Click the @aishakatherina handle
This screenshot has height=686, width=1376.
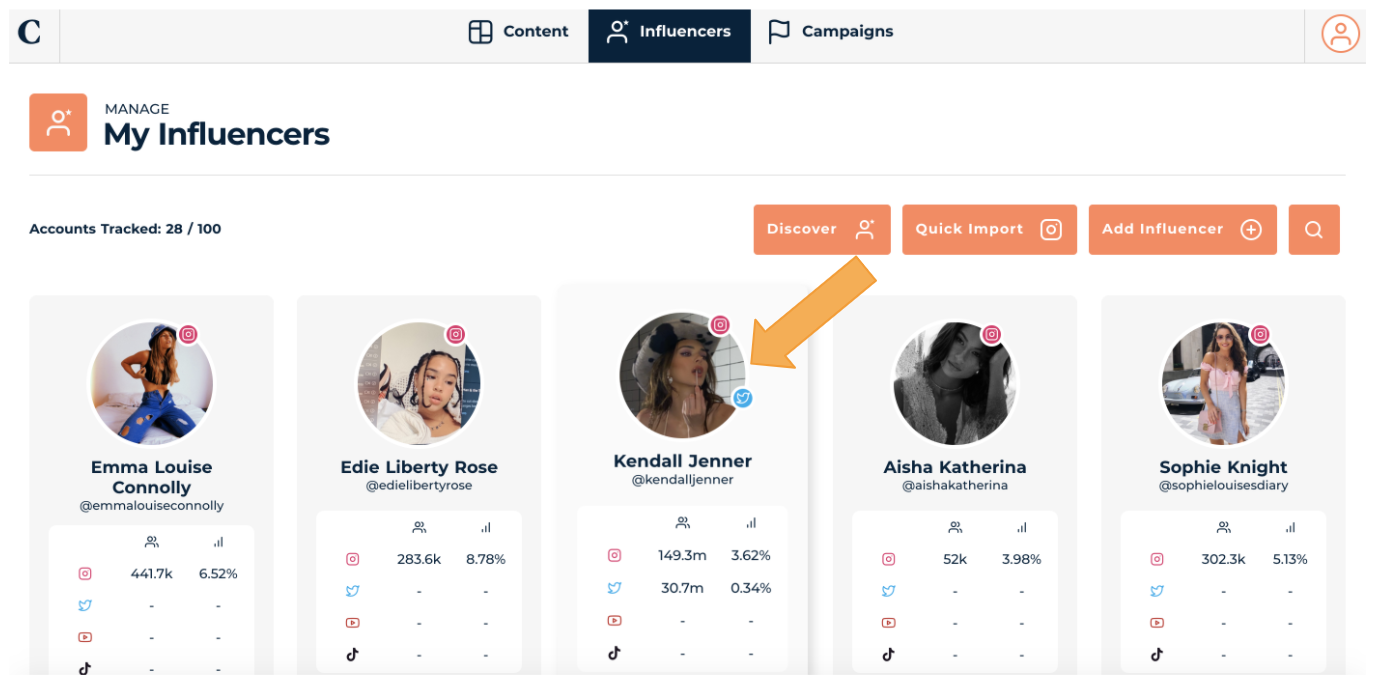(x=954, y=485)
